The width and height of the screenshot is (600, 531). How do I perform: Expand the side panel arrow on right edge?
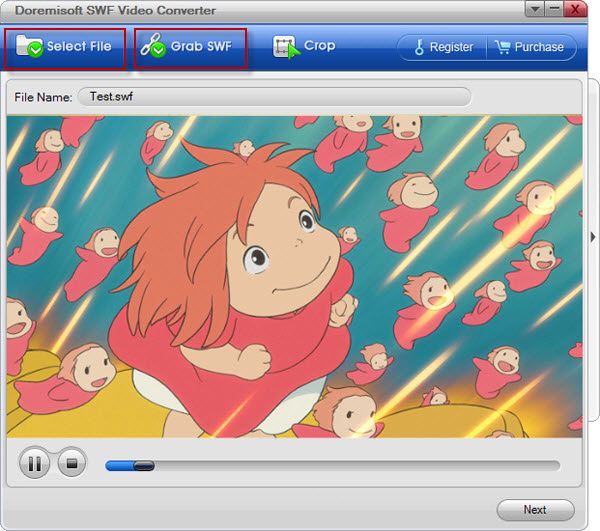pos(593,237)
